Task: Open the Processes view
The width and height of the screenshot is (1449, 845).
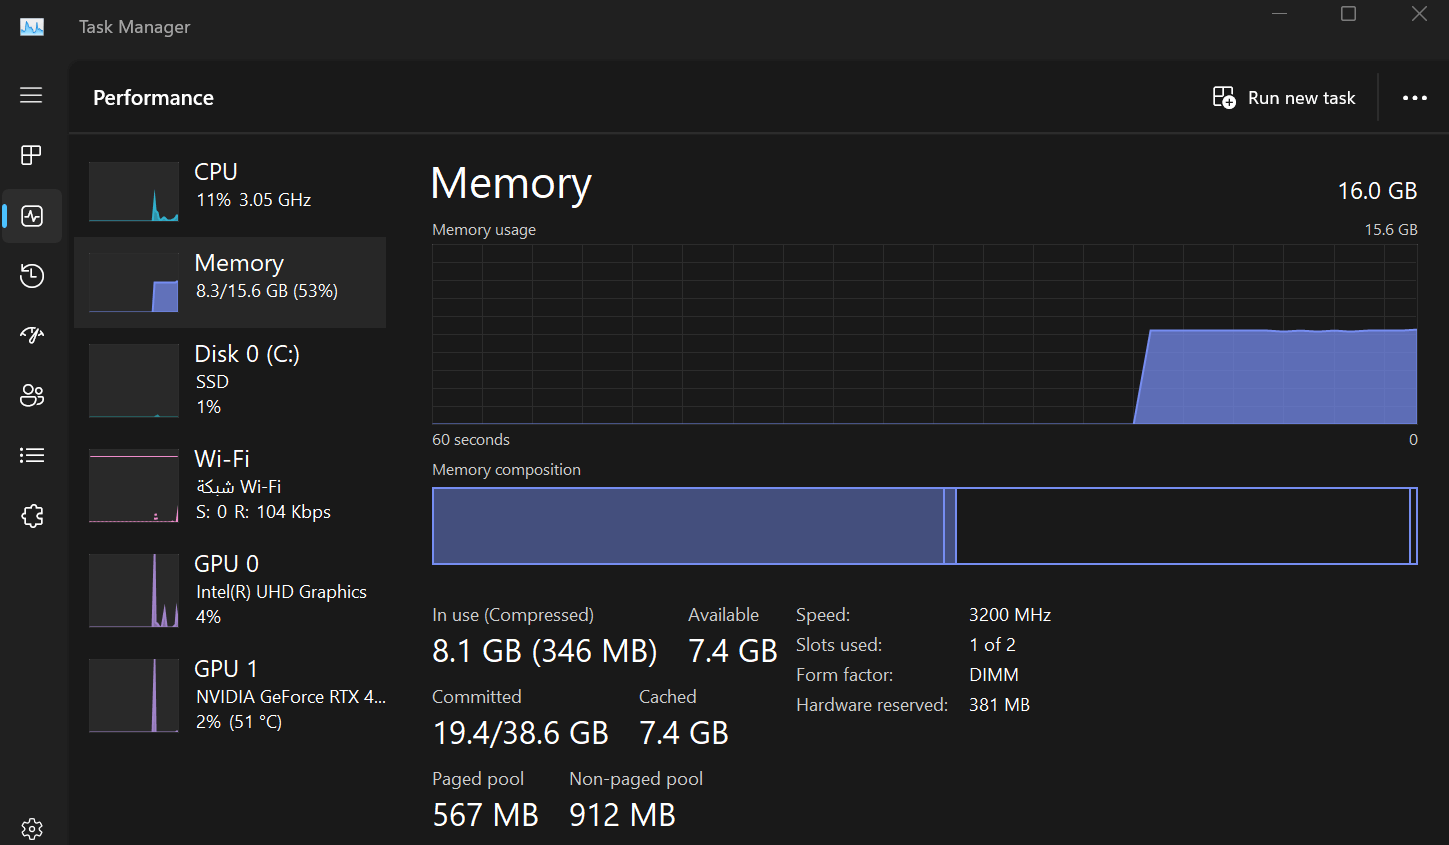Action: click(x=31, y=155)
